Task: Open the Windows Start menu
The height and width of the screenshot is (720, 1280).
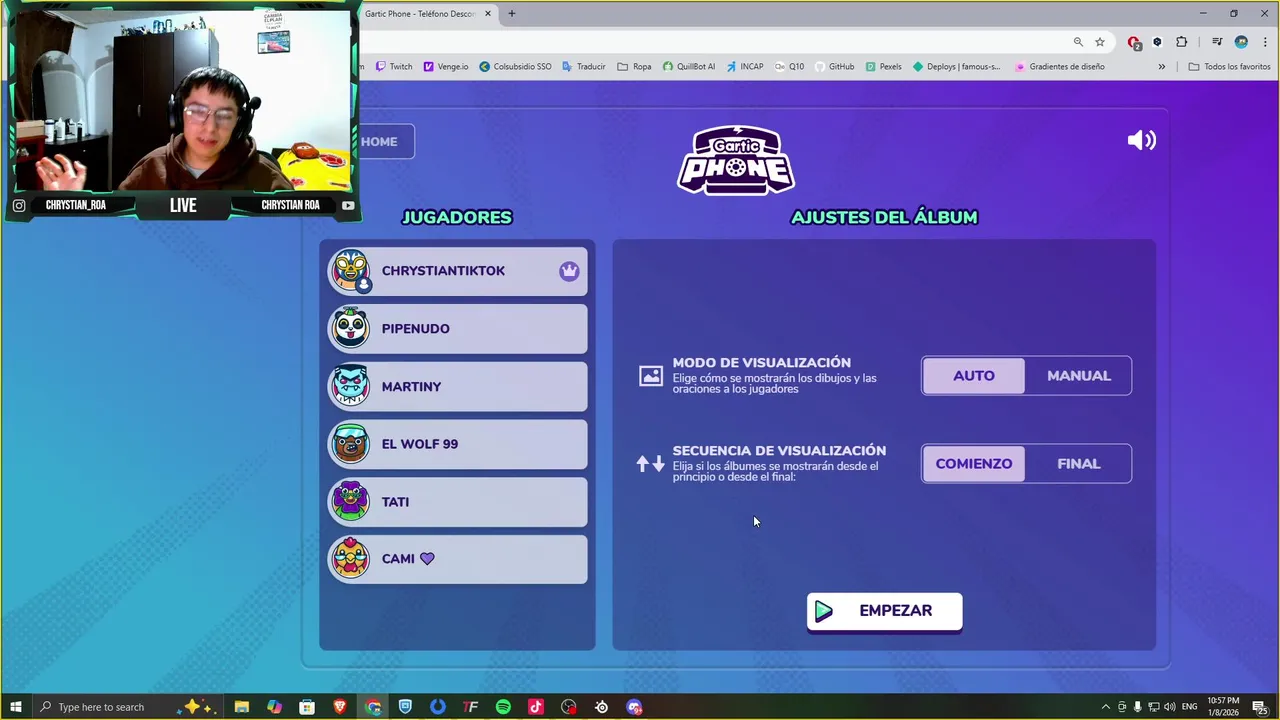Action: [15, 707]
